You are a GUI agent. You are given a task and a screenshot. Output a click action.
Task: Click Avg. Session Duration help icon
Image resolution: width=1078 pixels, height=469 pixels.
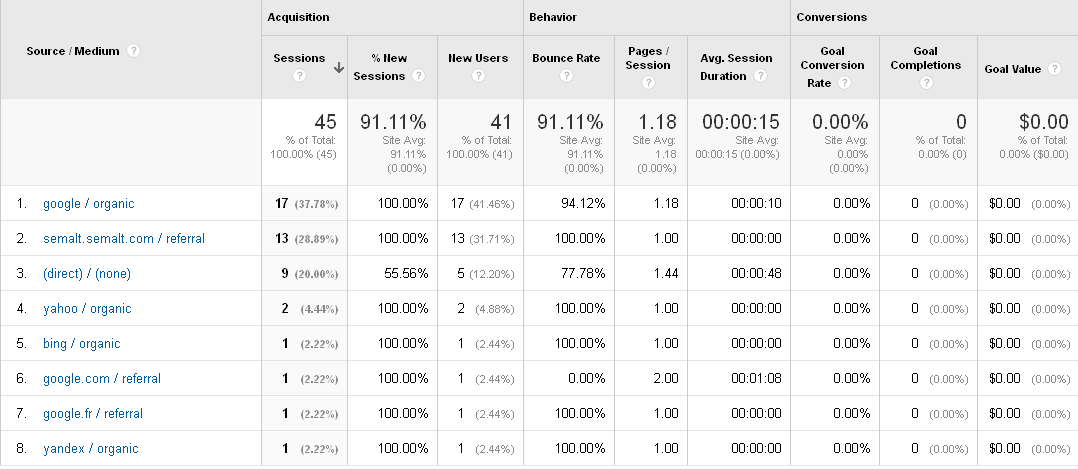[760, 76]
